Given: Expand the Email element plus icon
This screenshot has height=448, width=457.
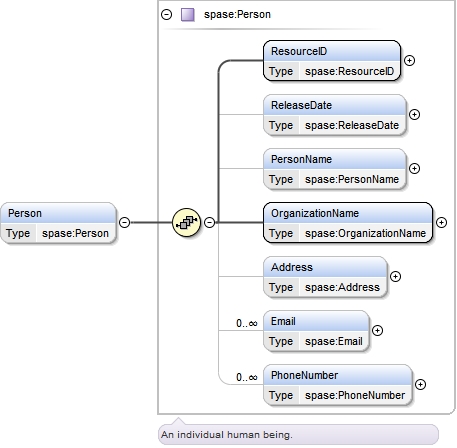Looking at the screenshot, I should 377,330.
